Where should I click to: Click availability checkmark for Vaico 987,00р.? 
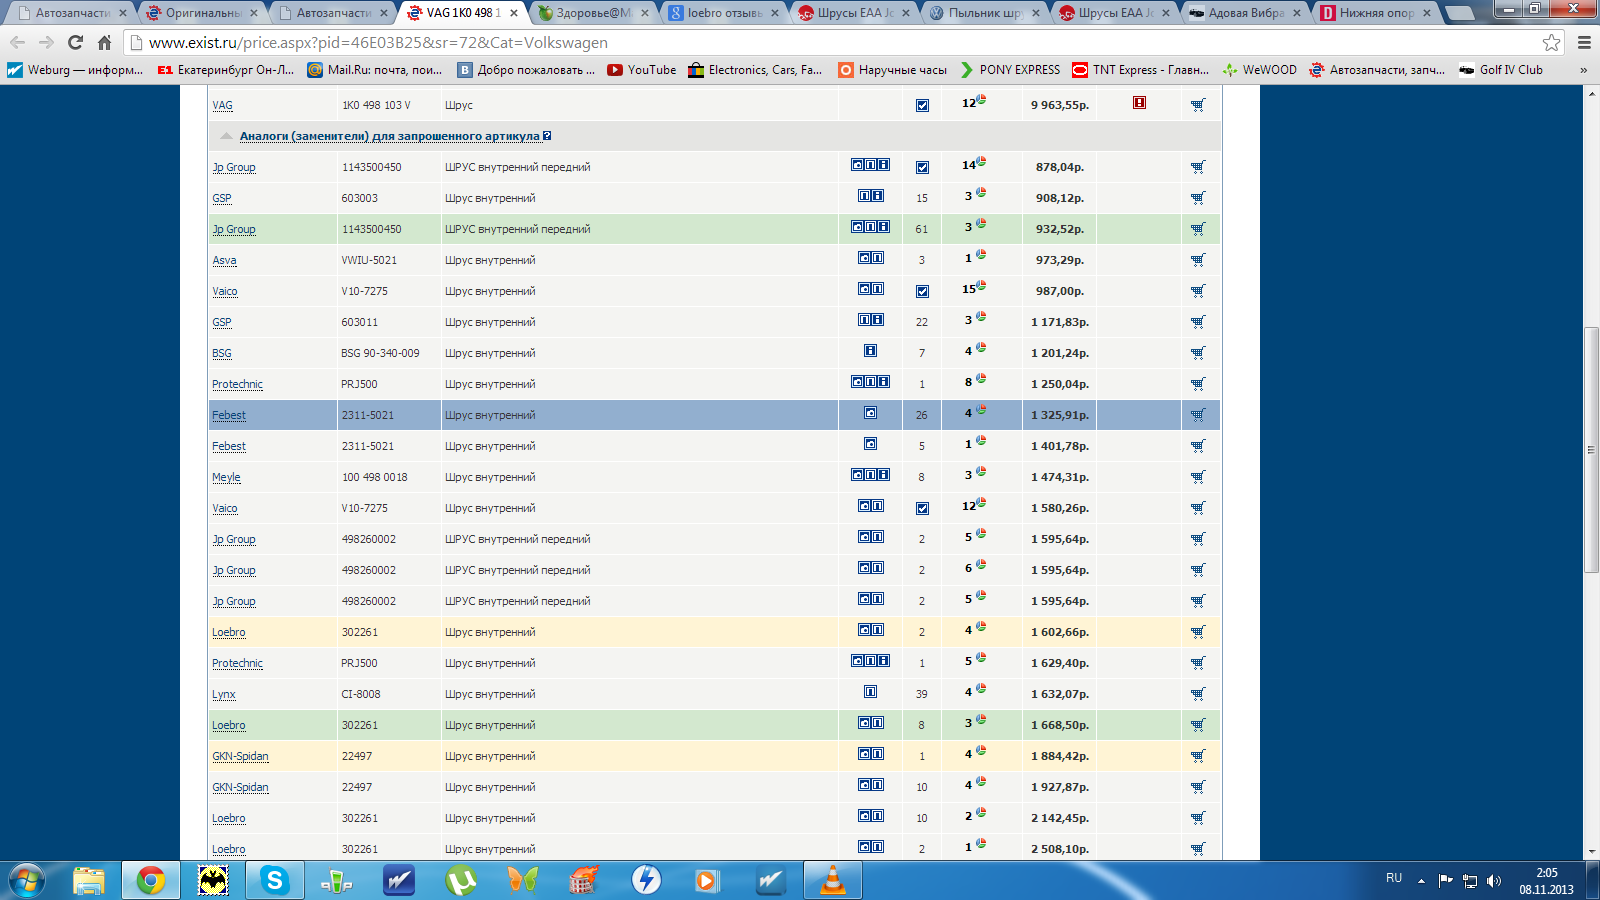(922, 291)
